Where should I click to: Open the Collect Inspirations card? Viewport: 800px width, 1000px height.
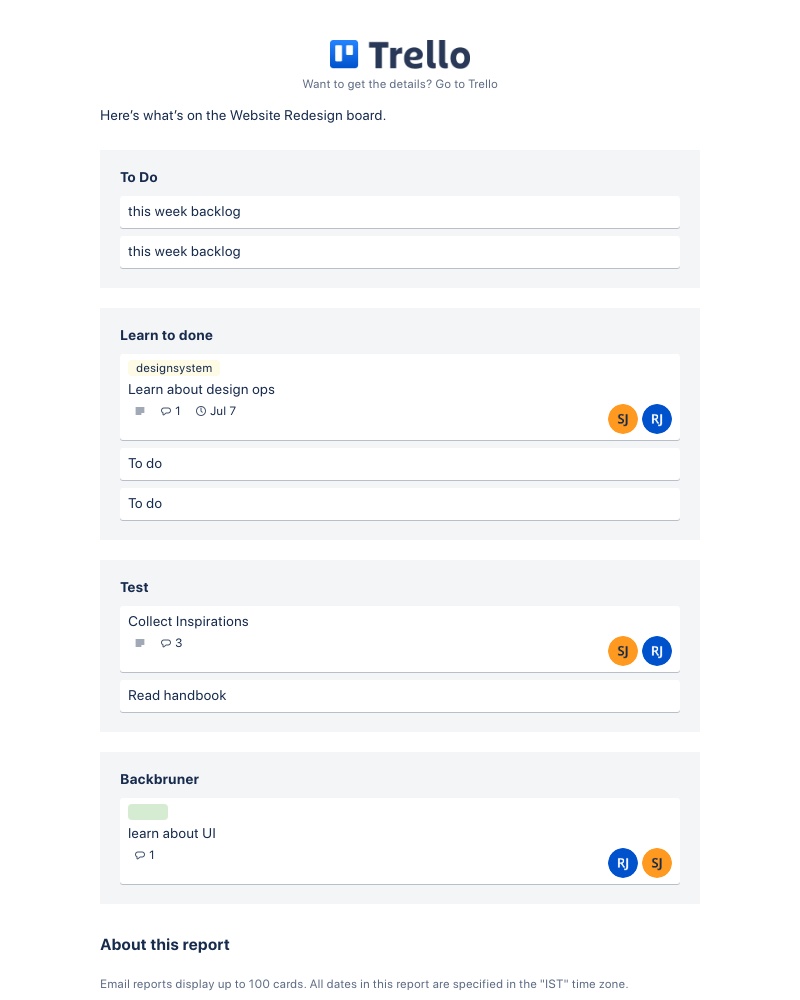188,621
